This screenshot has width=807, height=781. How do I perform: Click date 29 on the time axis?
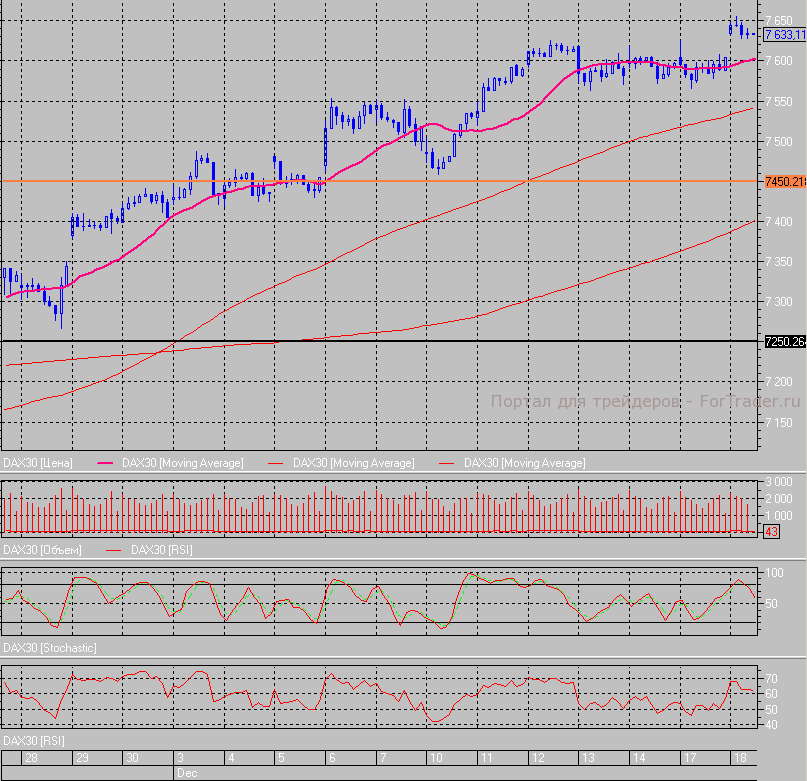(x=82, y=758)
